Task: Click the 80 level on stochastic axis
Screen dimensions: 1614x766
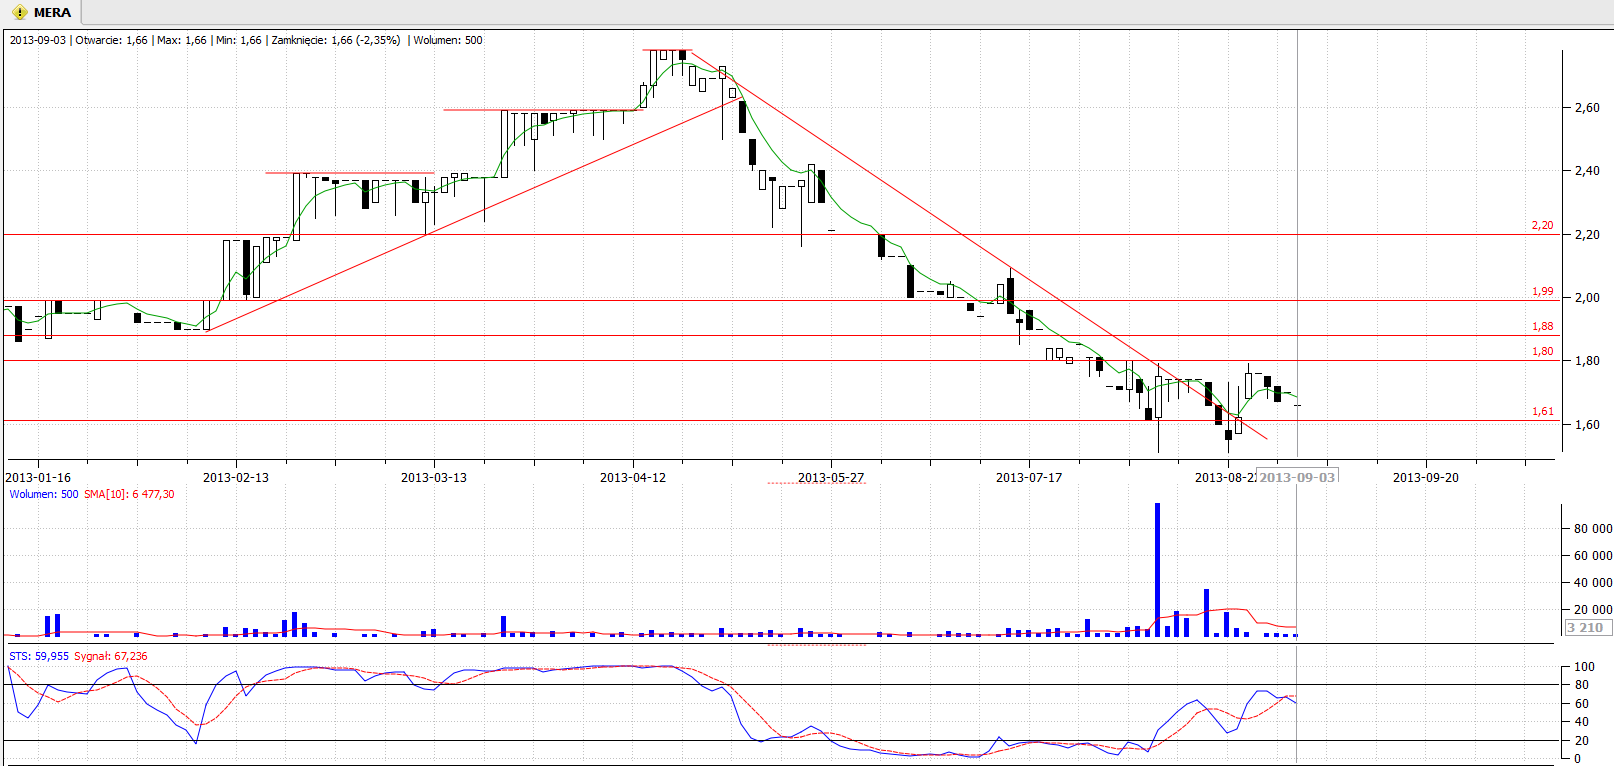Action: (1581, 685)
